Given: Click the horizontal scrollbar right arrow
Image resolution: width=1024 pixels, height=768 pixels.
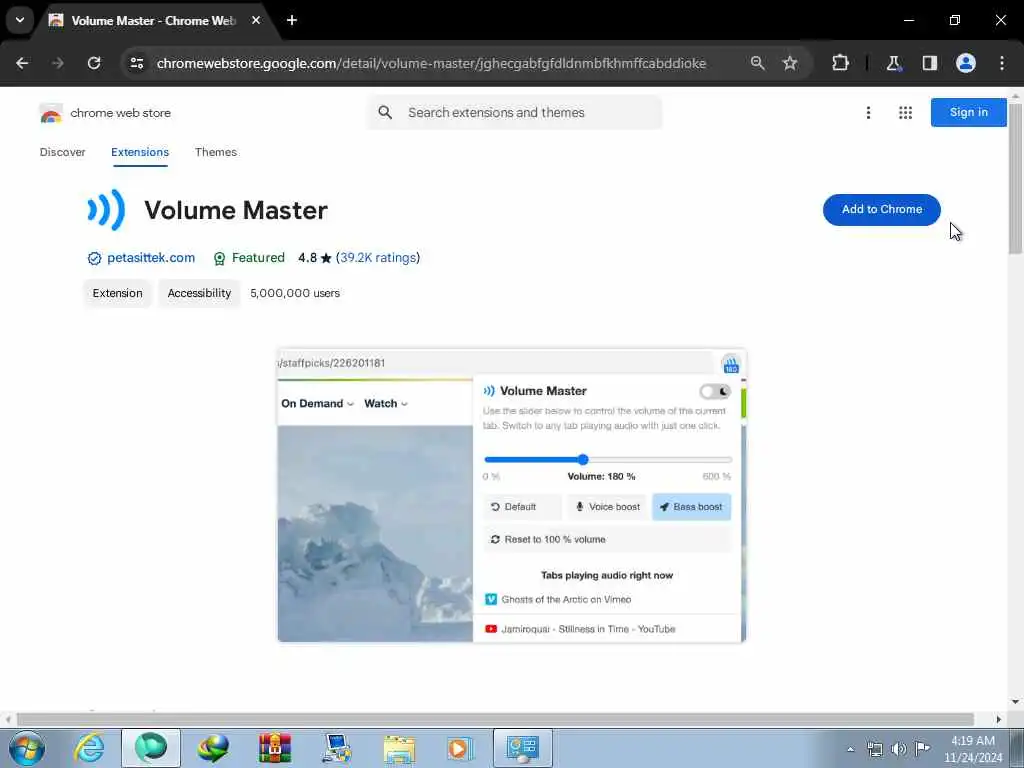Looking at the screenshot, I should 999,720.
